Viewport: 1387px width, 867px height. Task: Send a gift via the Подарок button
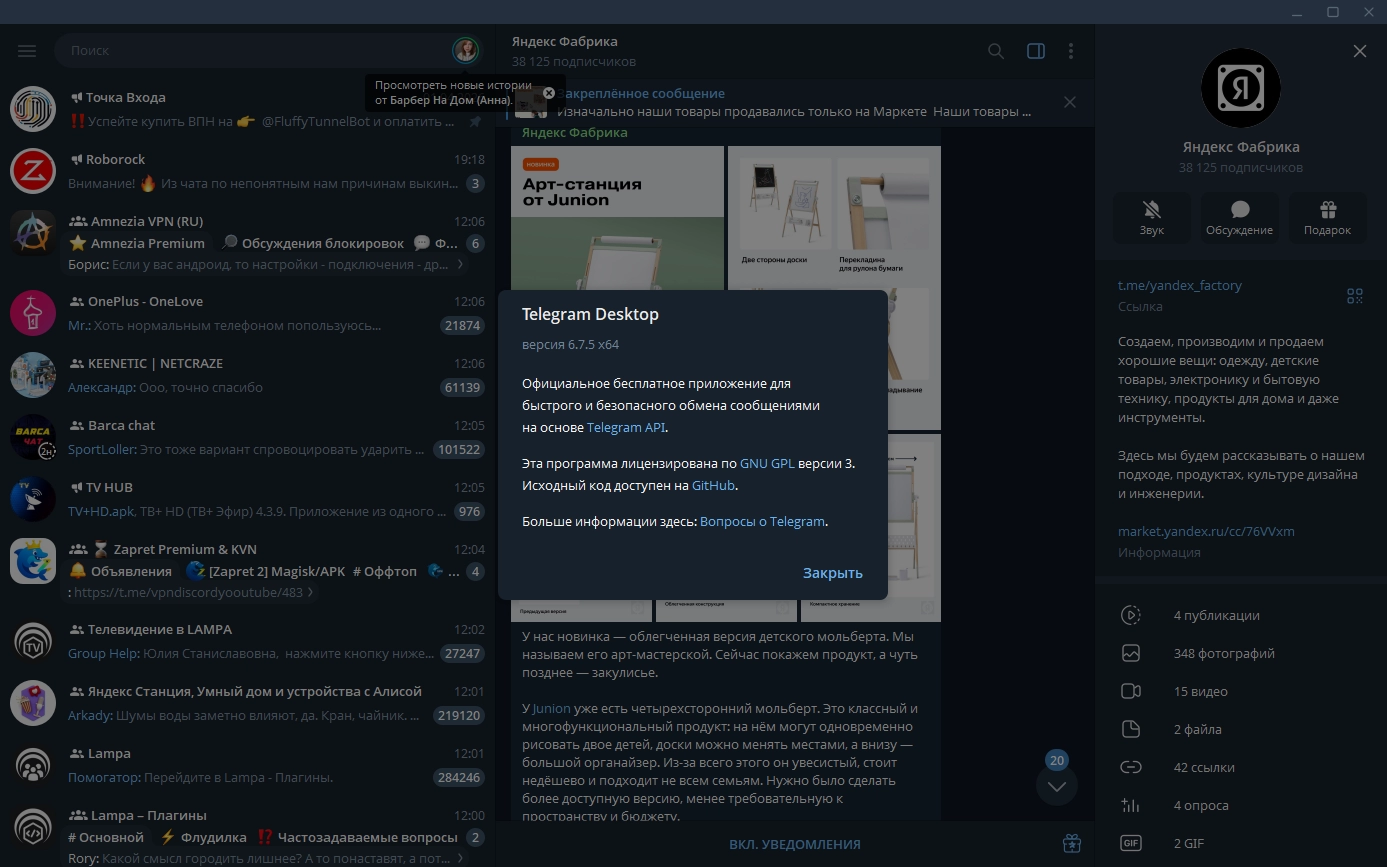1328,217
